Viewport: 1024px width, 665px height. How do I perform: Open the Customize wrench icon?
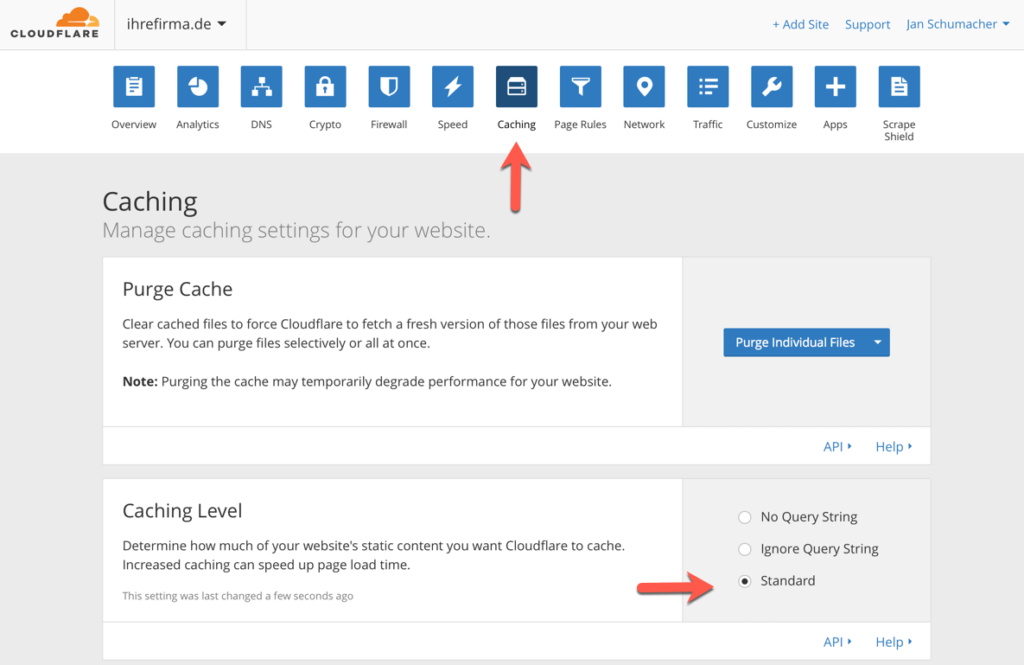click(x=771, y=87)
